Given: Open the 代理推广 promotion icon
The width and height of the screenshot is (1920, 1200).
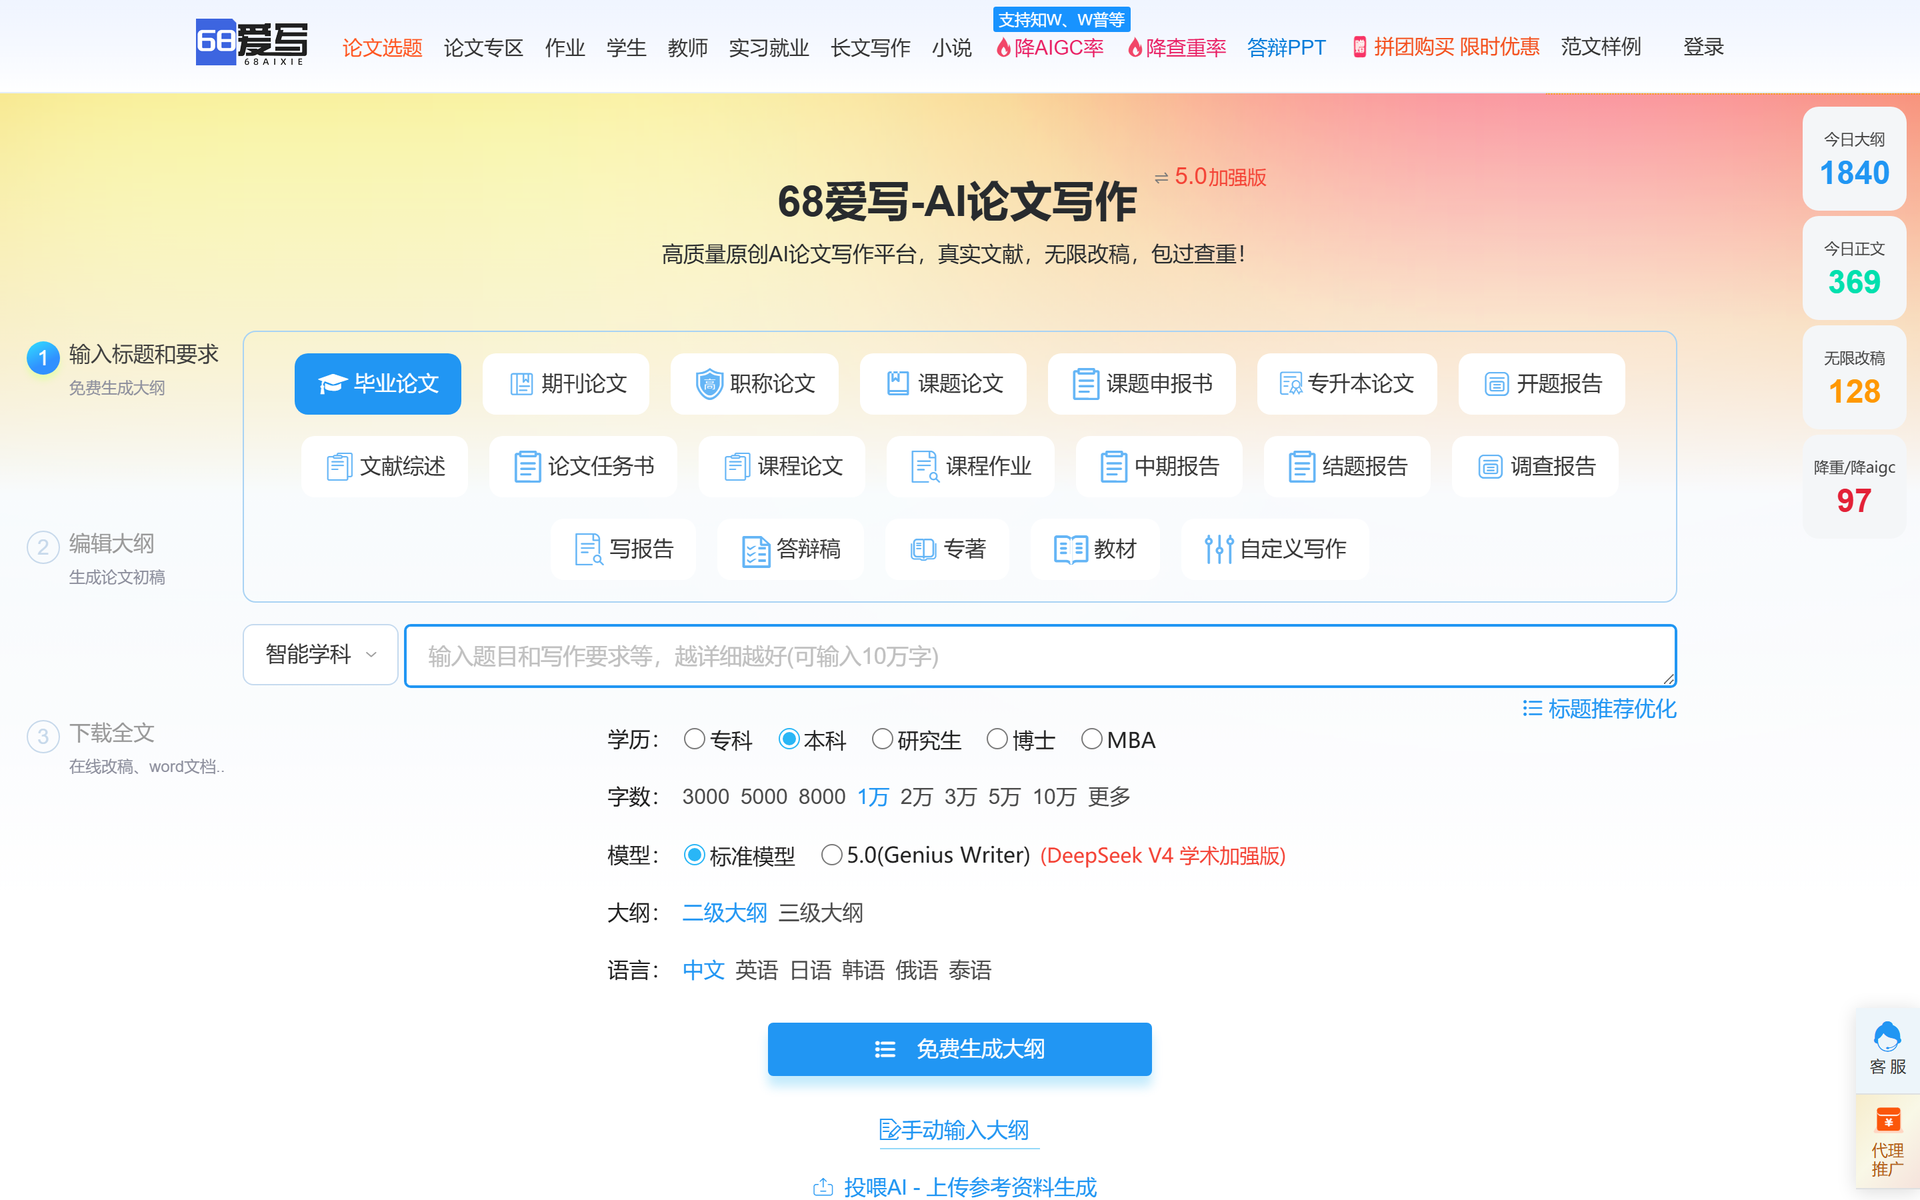Looking at the screenshot, I should [x=1887, y=1119].
